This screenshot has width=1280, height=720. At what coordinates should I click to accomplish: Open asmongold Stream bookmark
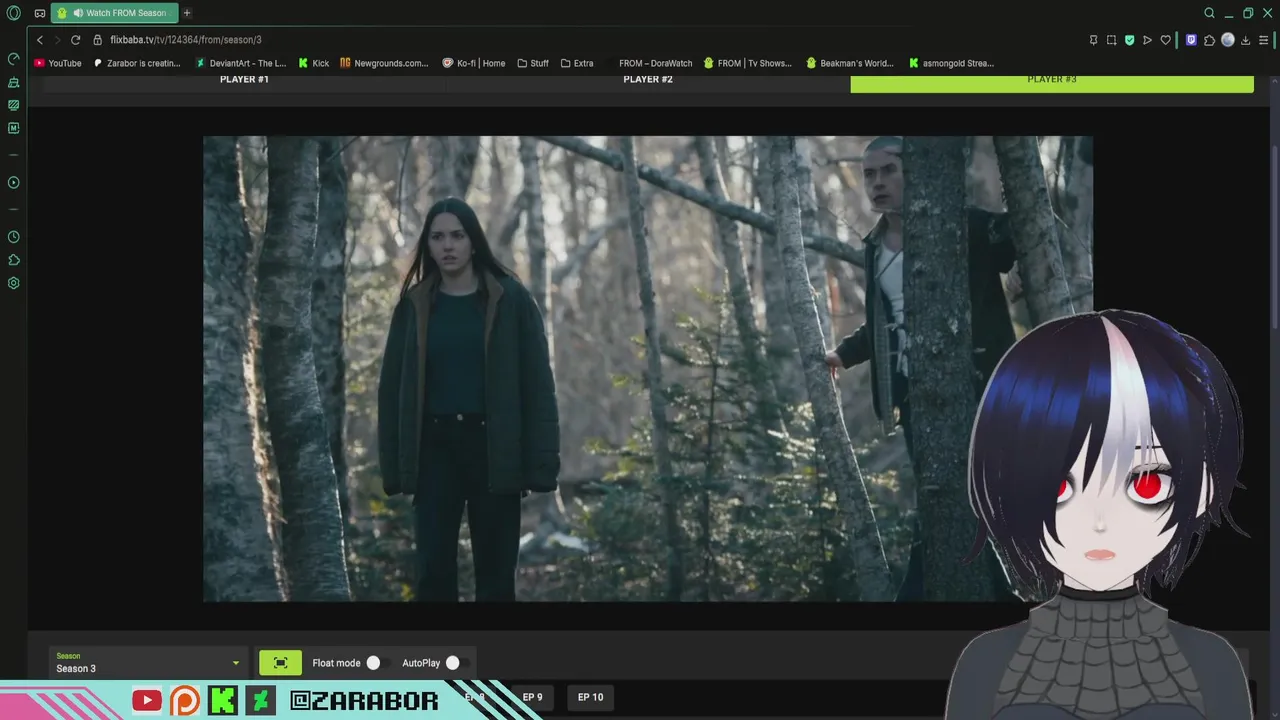951,63
